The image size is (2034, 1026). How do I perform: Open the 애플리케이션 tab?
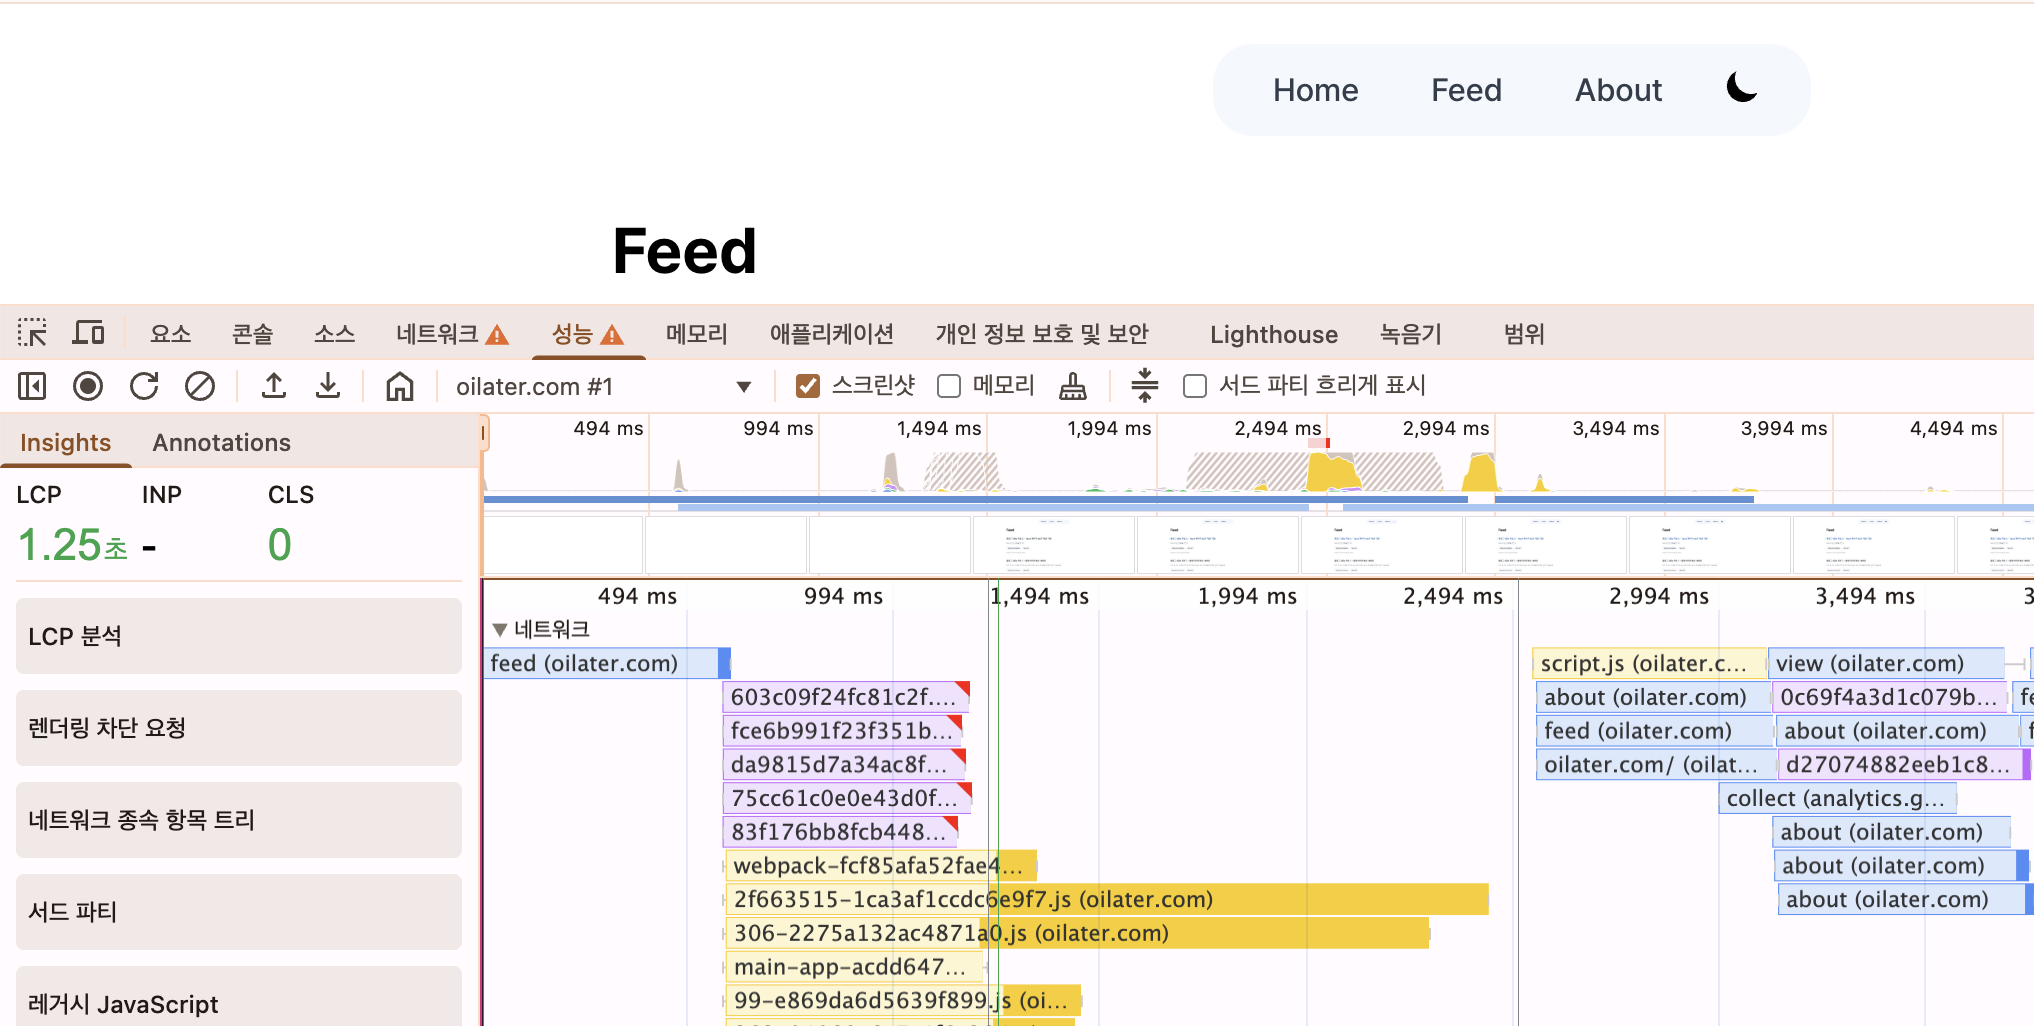coord(831,334)
